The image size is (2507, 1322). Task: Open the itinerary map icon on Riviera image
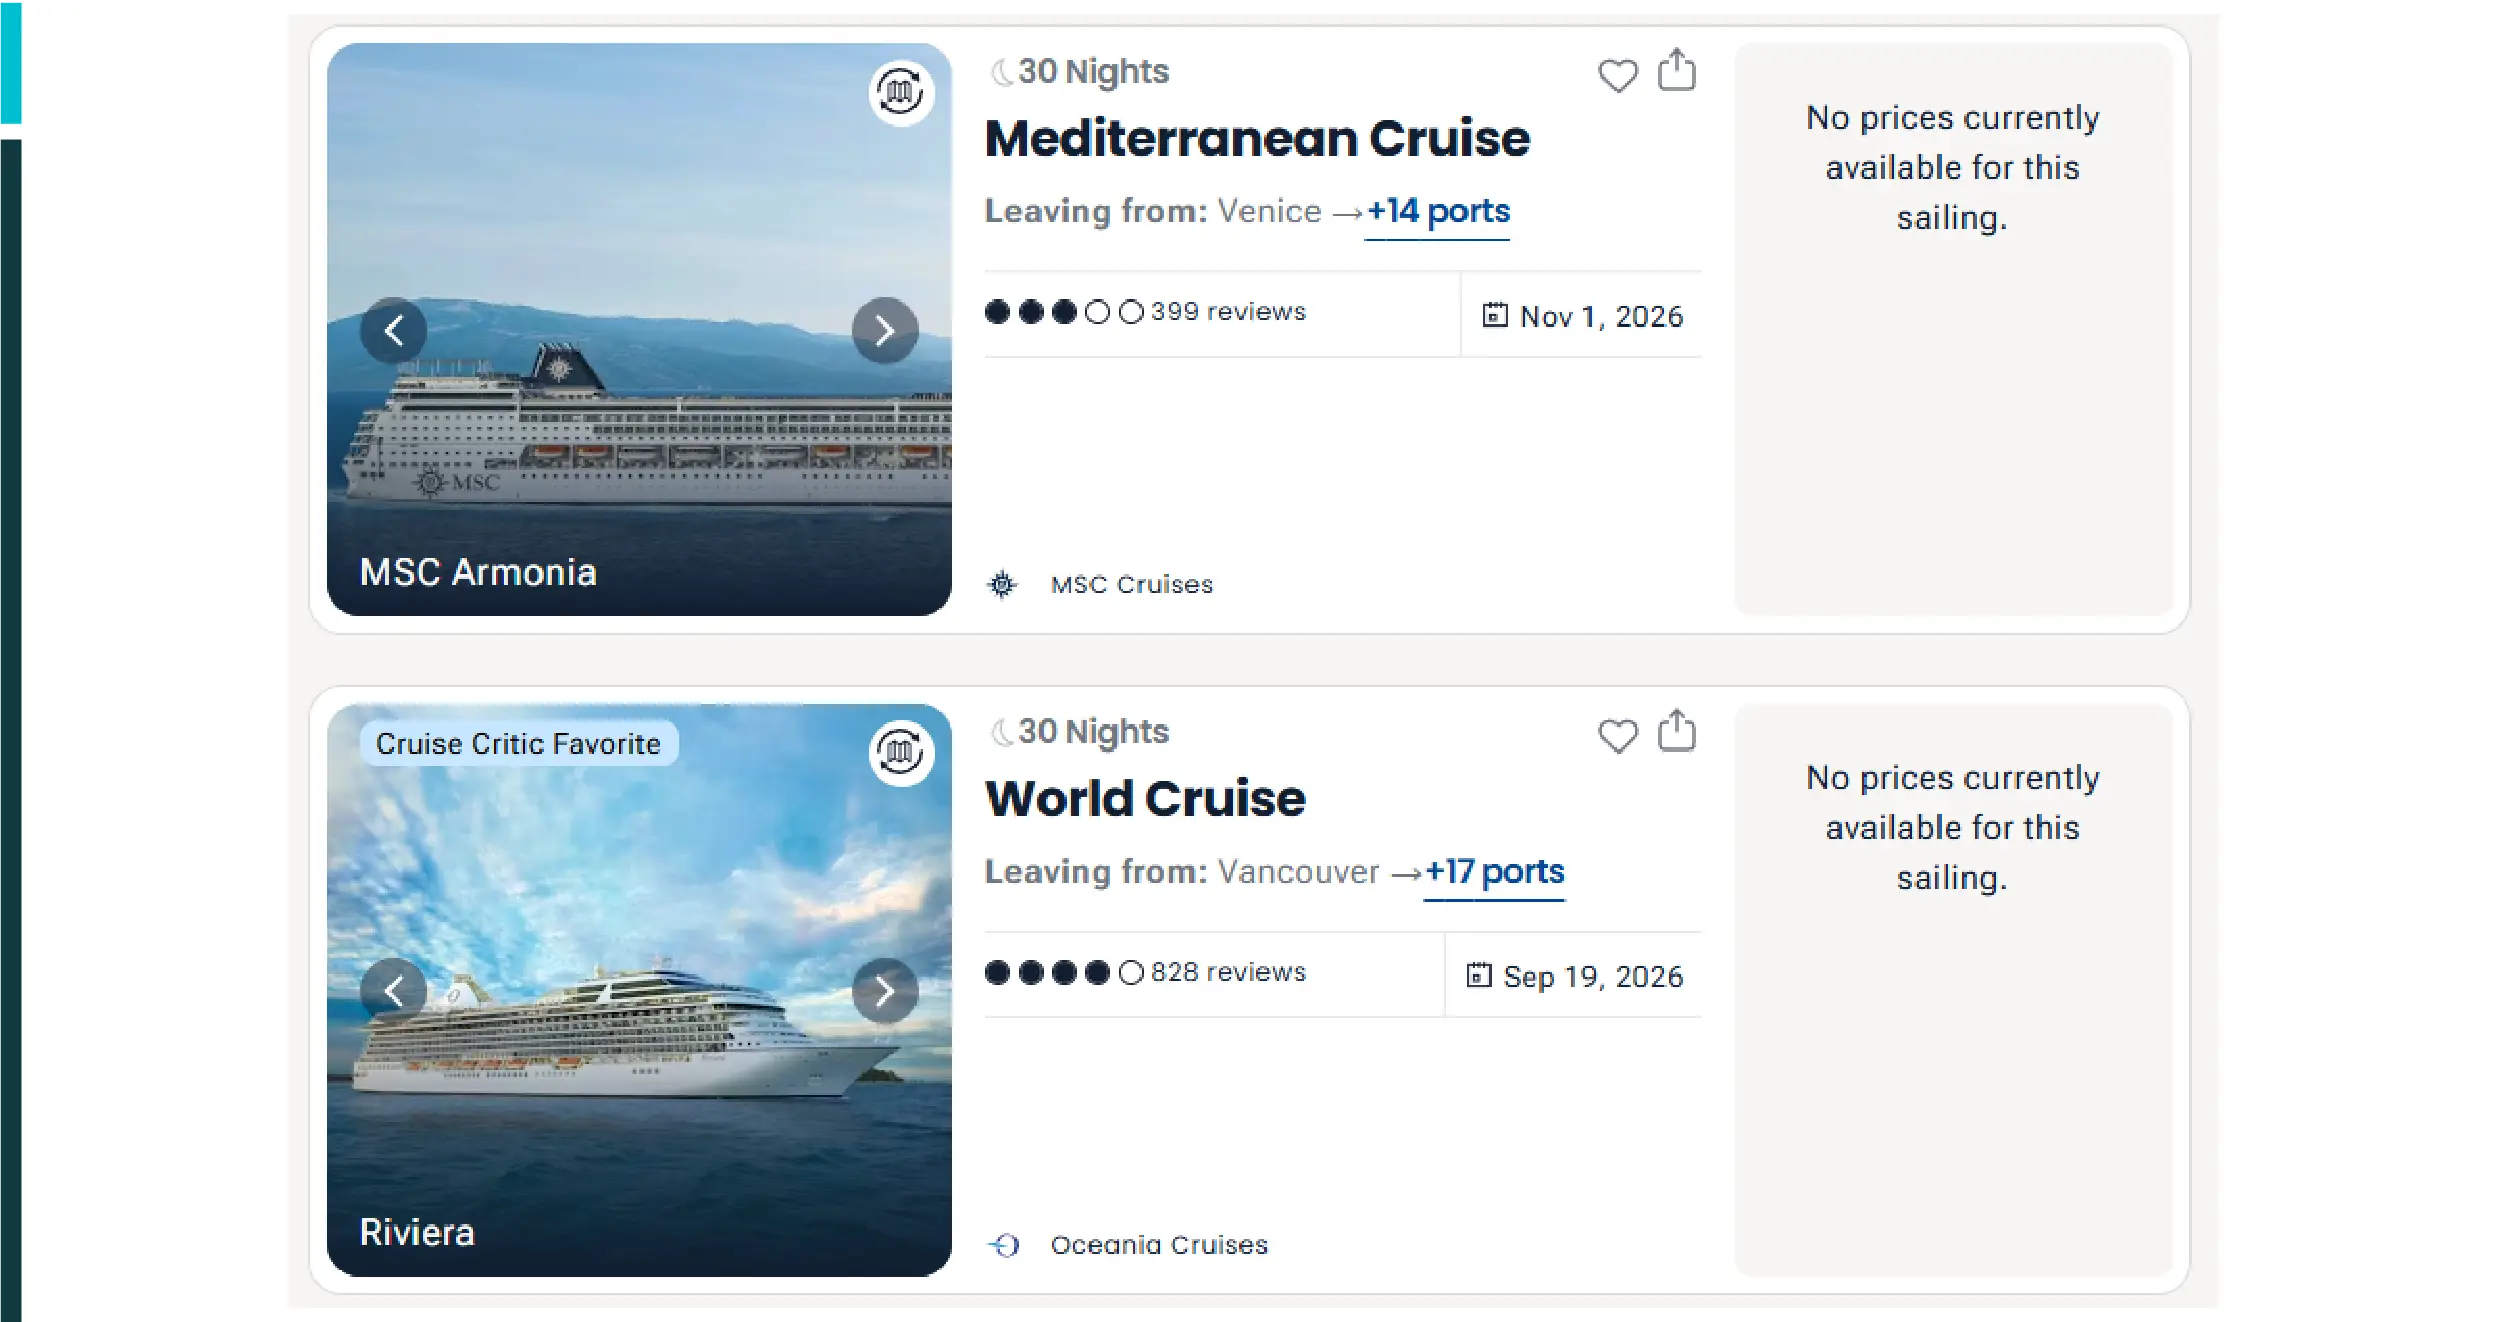coord(899,753)
